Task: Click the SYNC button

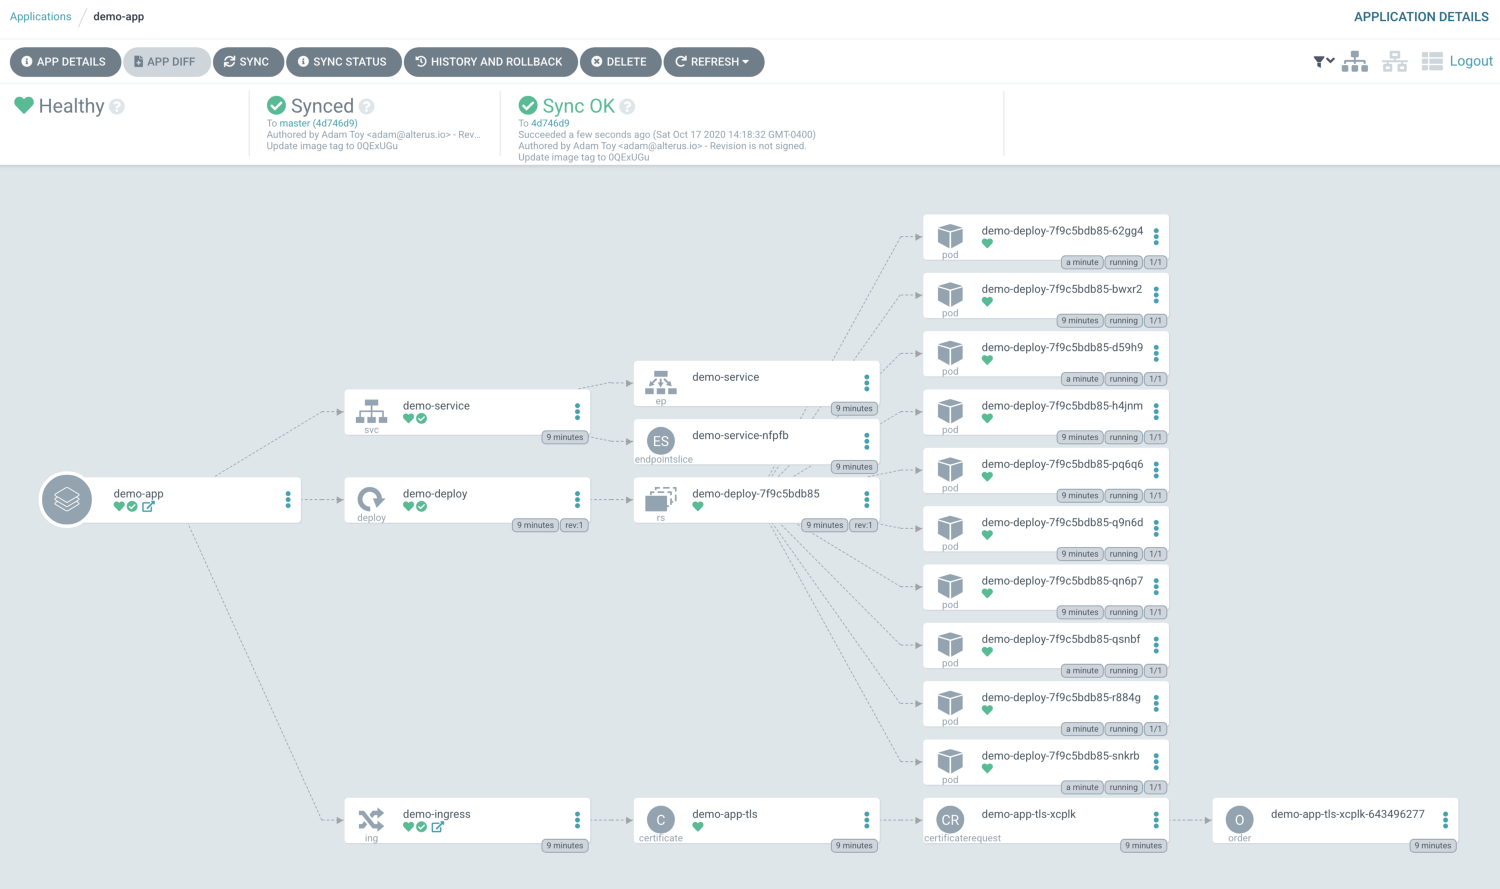Action: pyautogui.click(x=248, y=62)
